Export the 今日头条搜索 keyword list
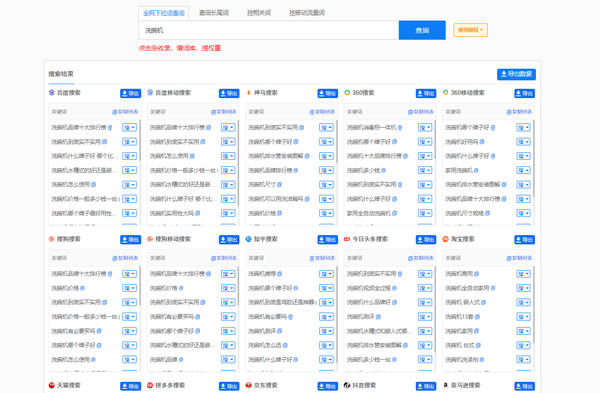 click(426, 240)
